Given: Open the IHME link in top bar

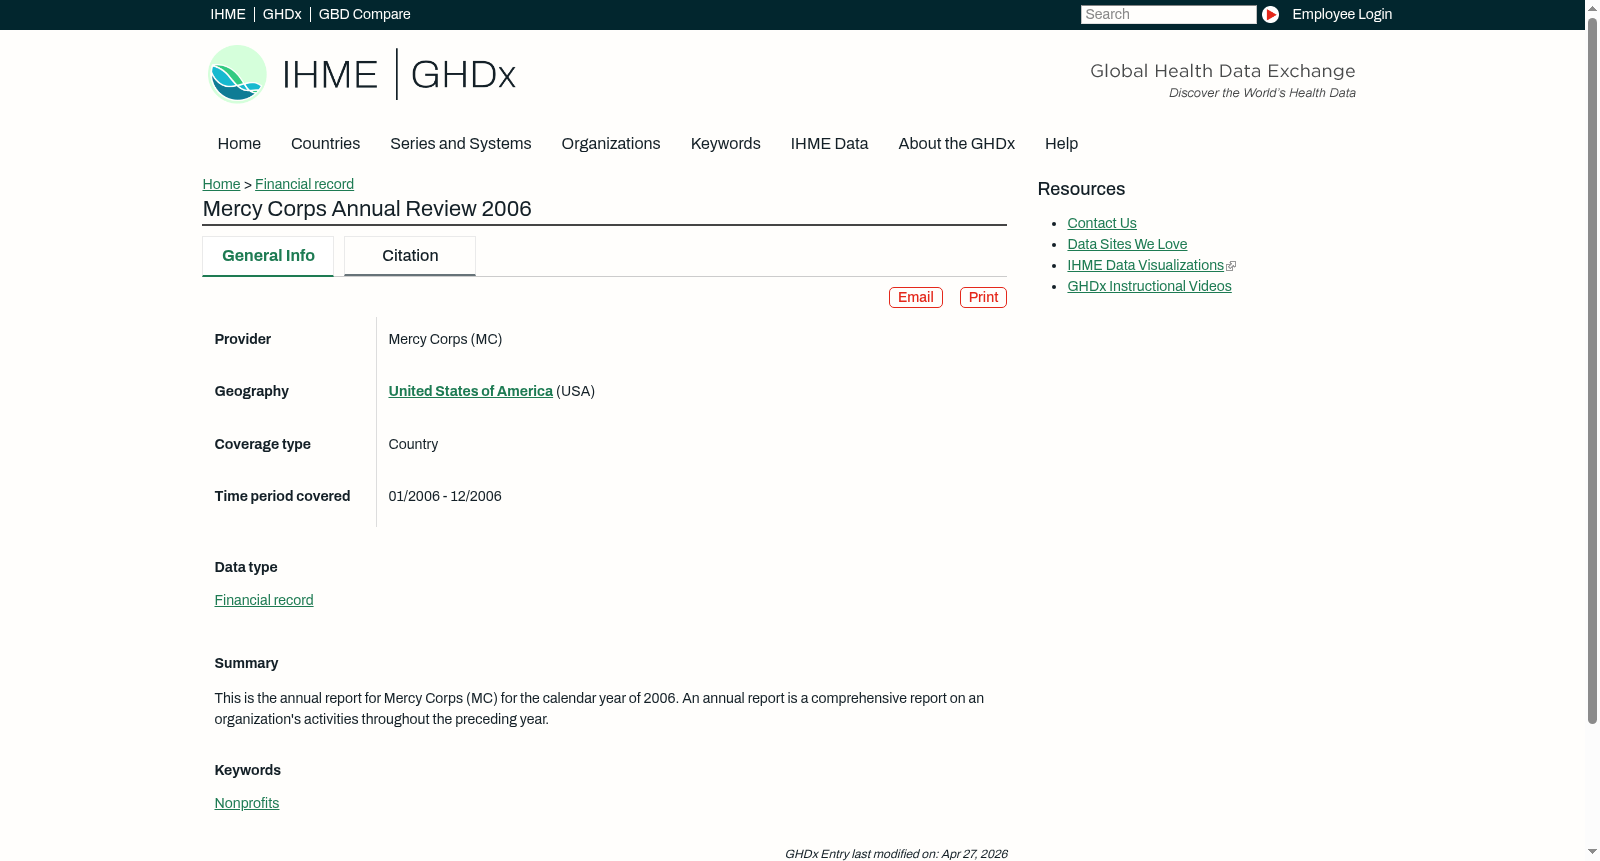Looking at the screenshot, I should pyautogui.click(x=228, y=14).
